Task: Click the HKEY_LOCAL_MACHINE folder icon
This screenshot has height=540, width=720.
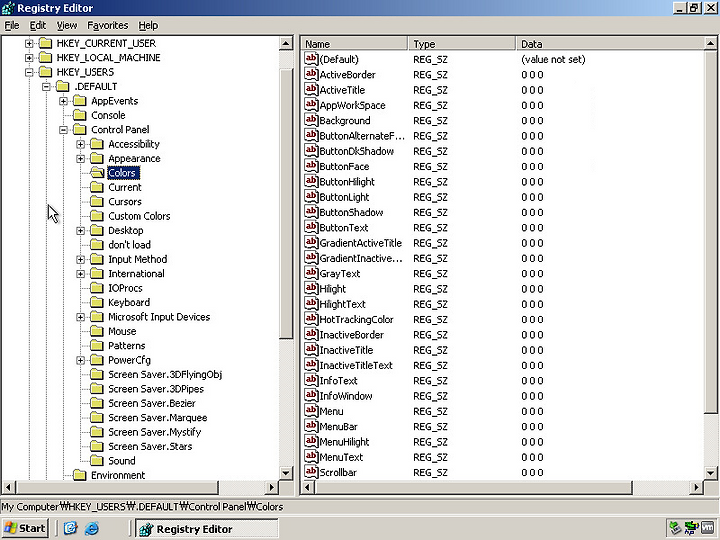Action: coord(45,57)
